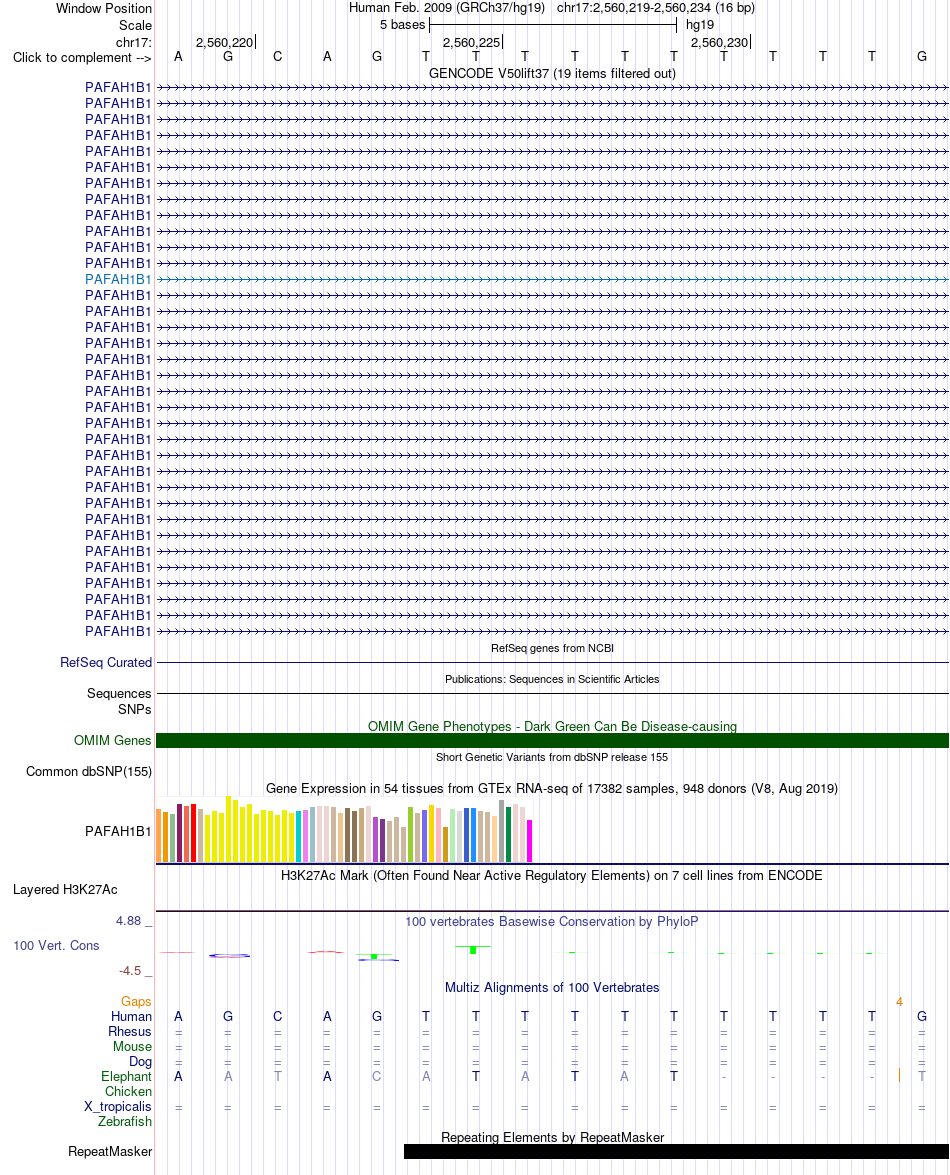
Task: Click the 4.88 upper conservation value
Action: [128, 920]
